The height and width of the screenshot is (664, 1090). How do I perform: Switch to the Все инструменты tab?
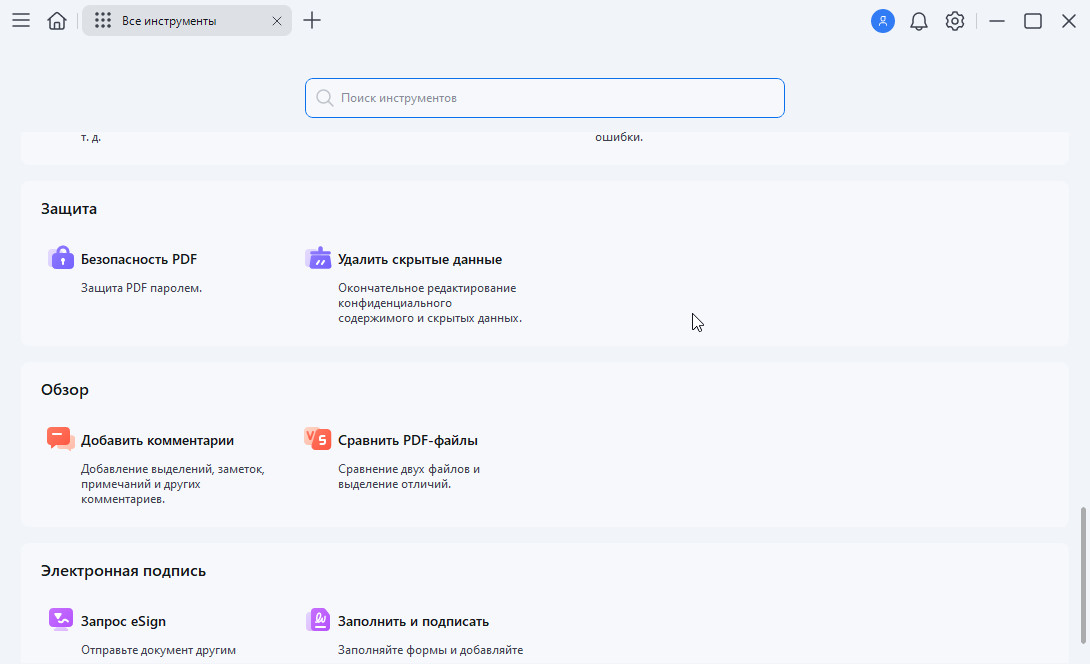pyautogui.click(x=170, y=21)
